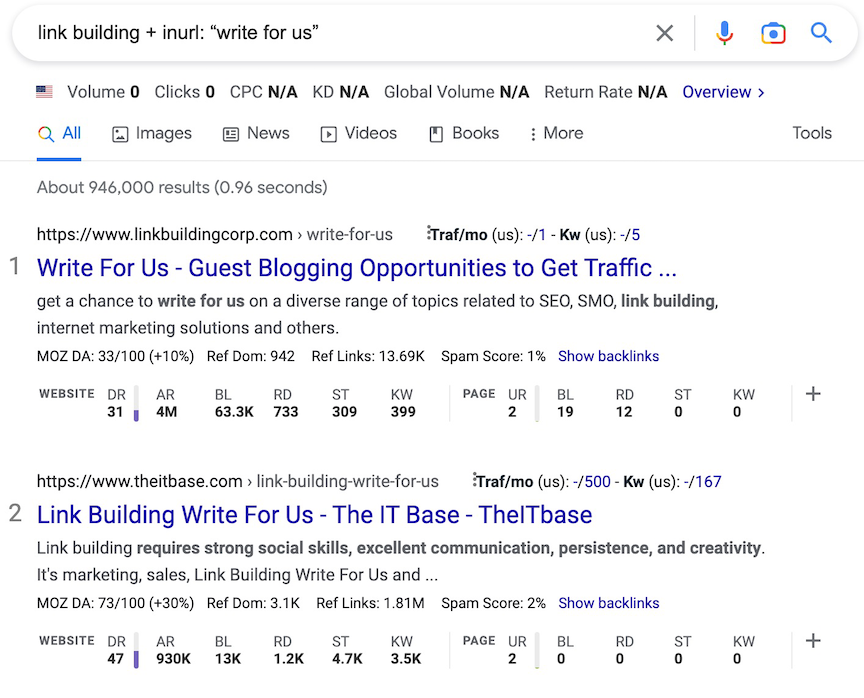Click the DR rating bar for linkbuildingcorp

click(136, 404)
